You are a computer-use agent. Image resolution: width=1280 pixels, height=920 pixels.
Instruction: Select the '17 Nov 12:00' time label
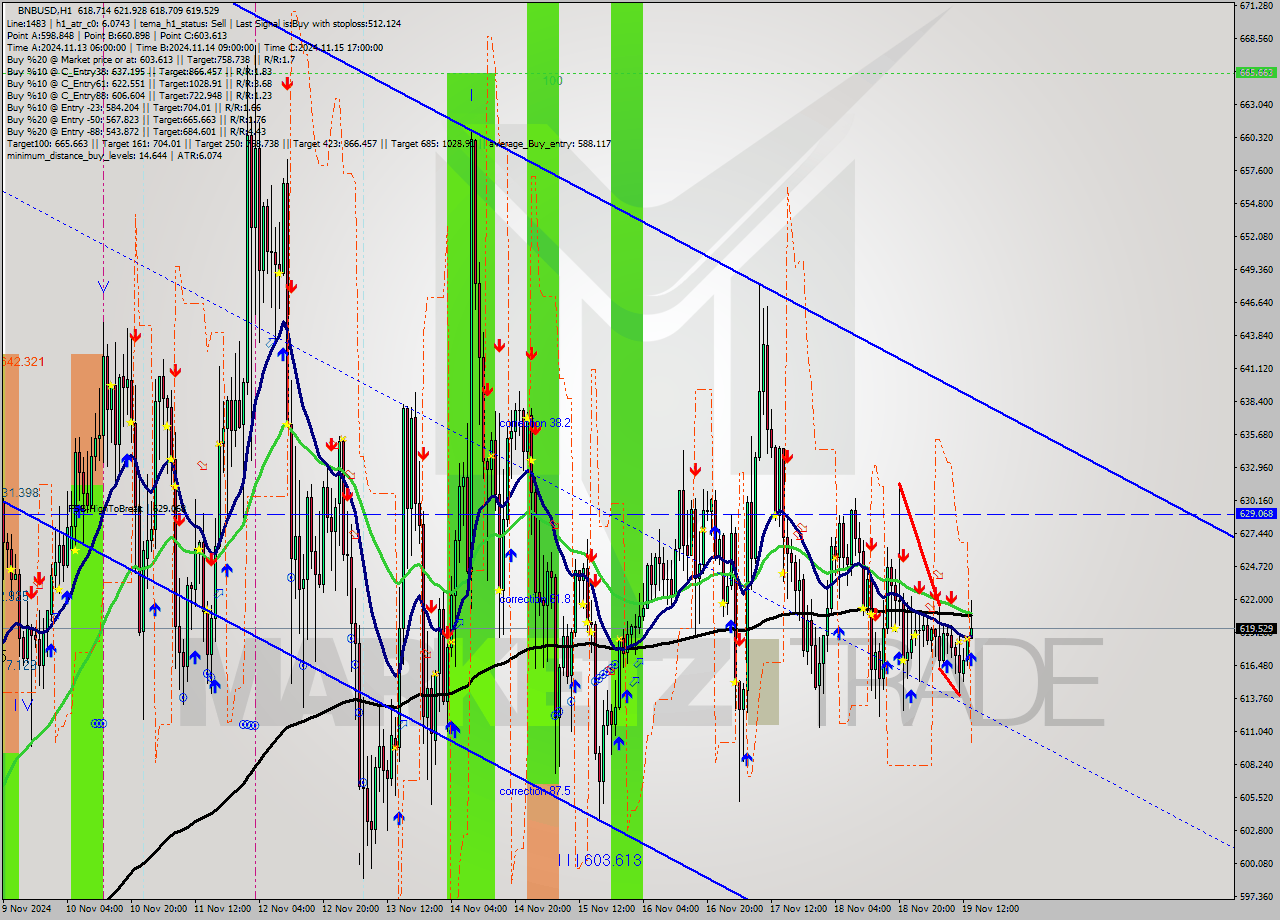[798, 909]
